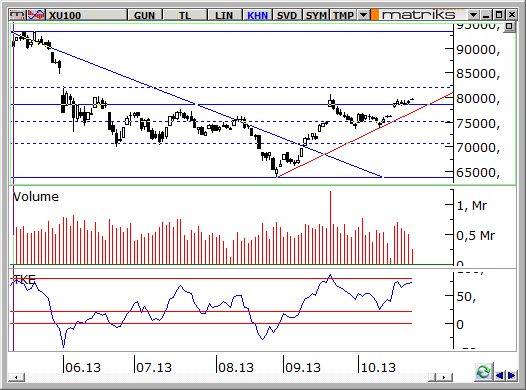Click the scrollbar left arrow
This screenshot has width=526, height=390.
(x=16, y=378)
